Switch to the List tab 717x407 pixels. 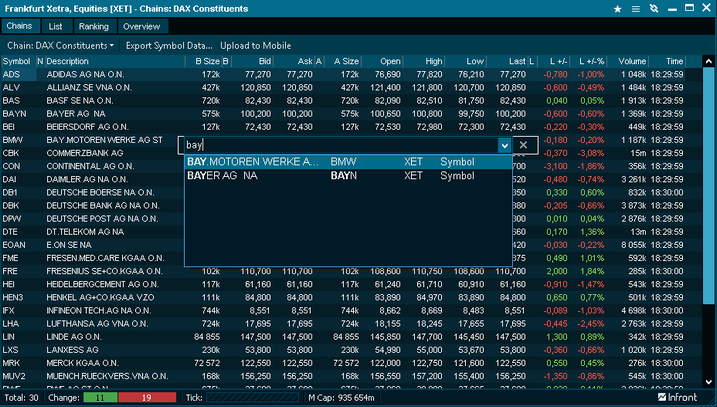coord(55,26)
